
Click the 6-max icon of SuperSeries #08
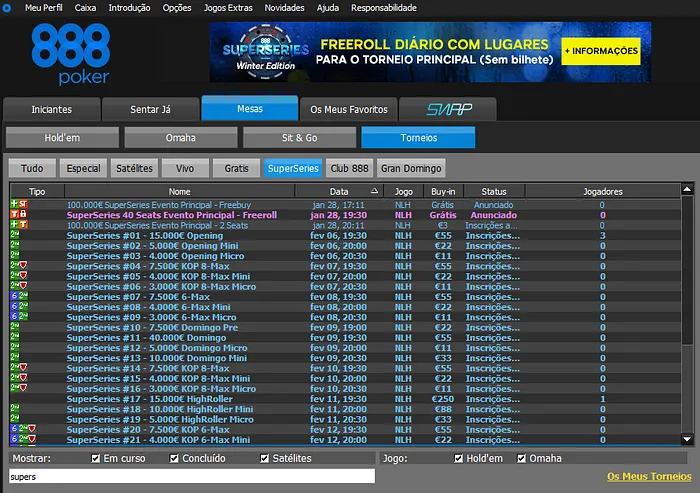[x=14, y=307]
